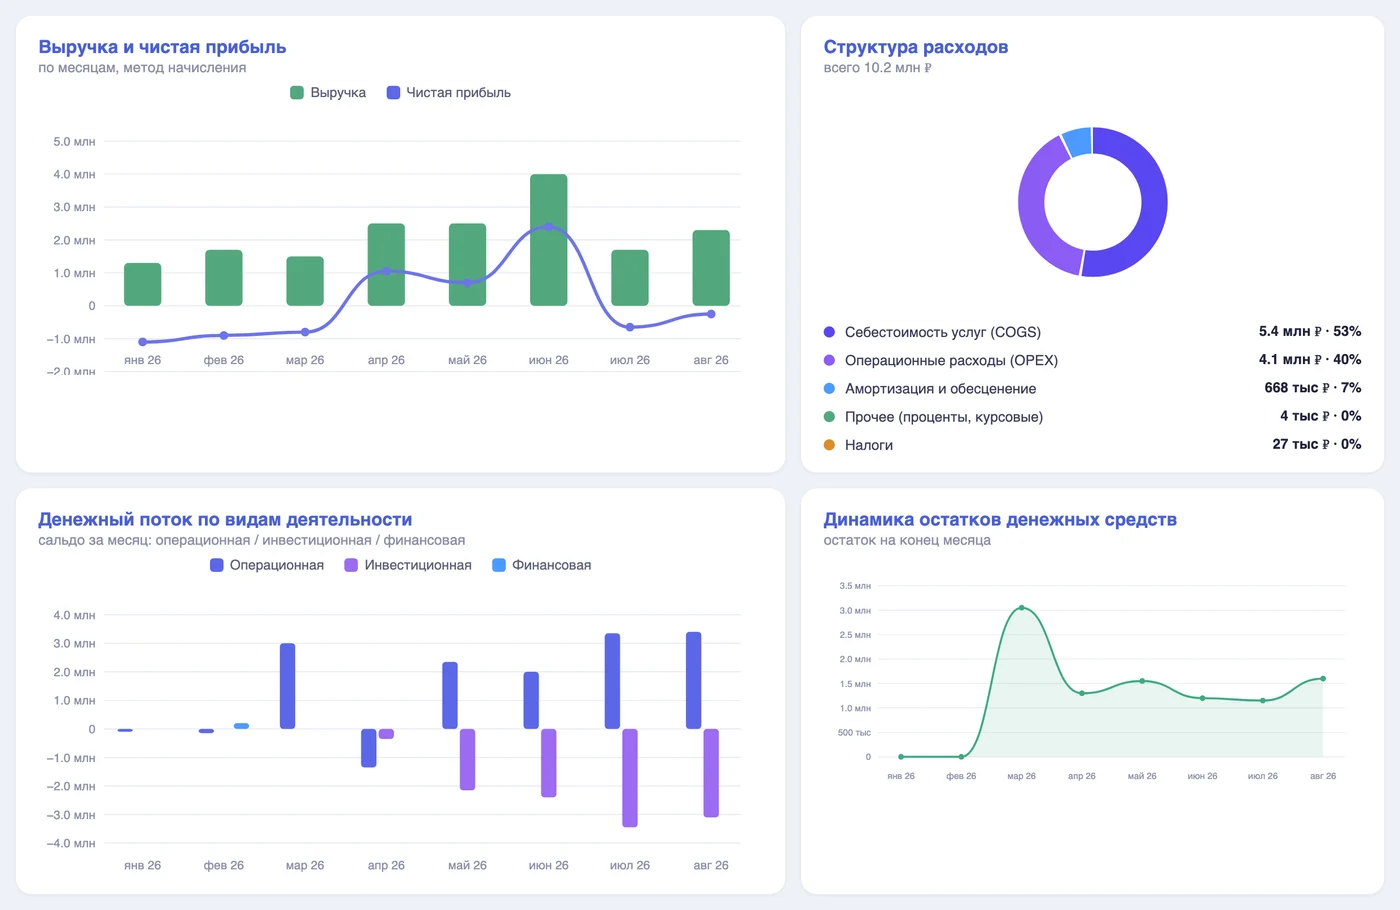Click the operating cash flow bar for мар 26
Screen dimensions: 1400x910
point(288,686)
